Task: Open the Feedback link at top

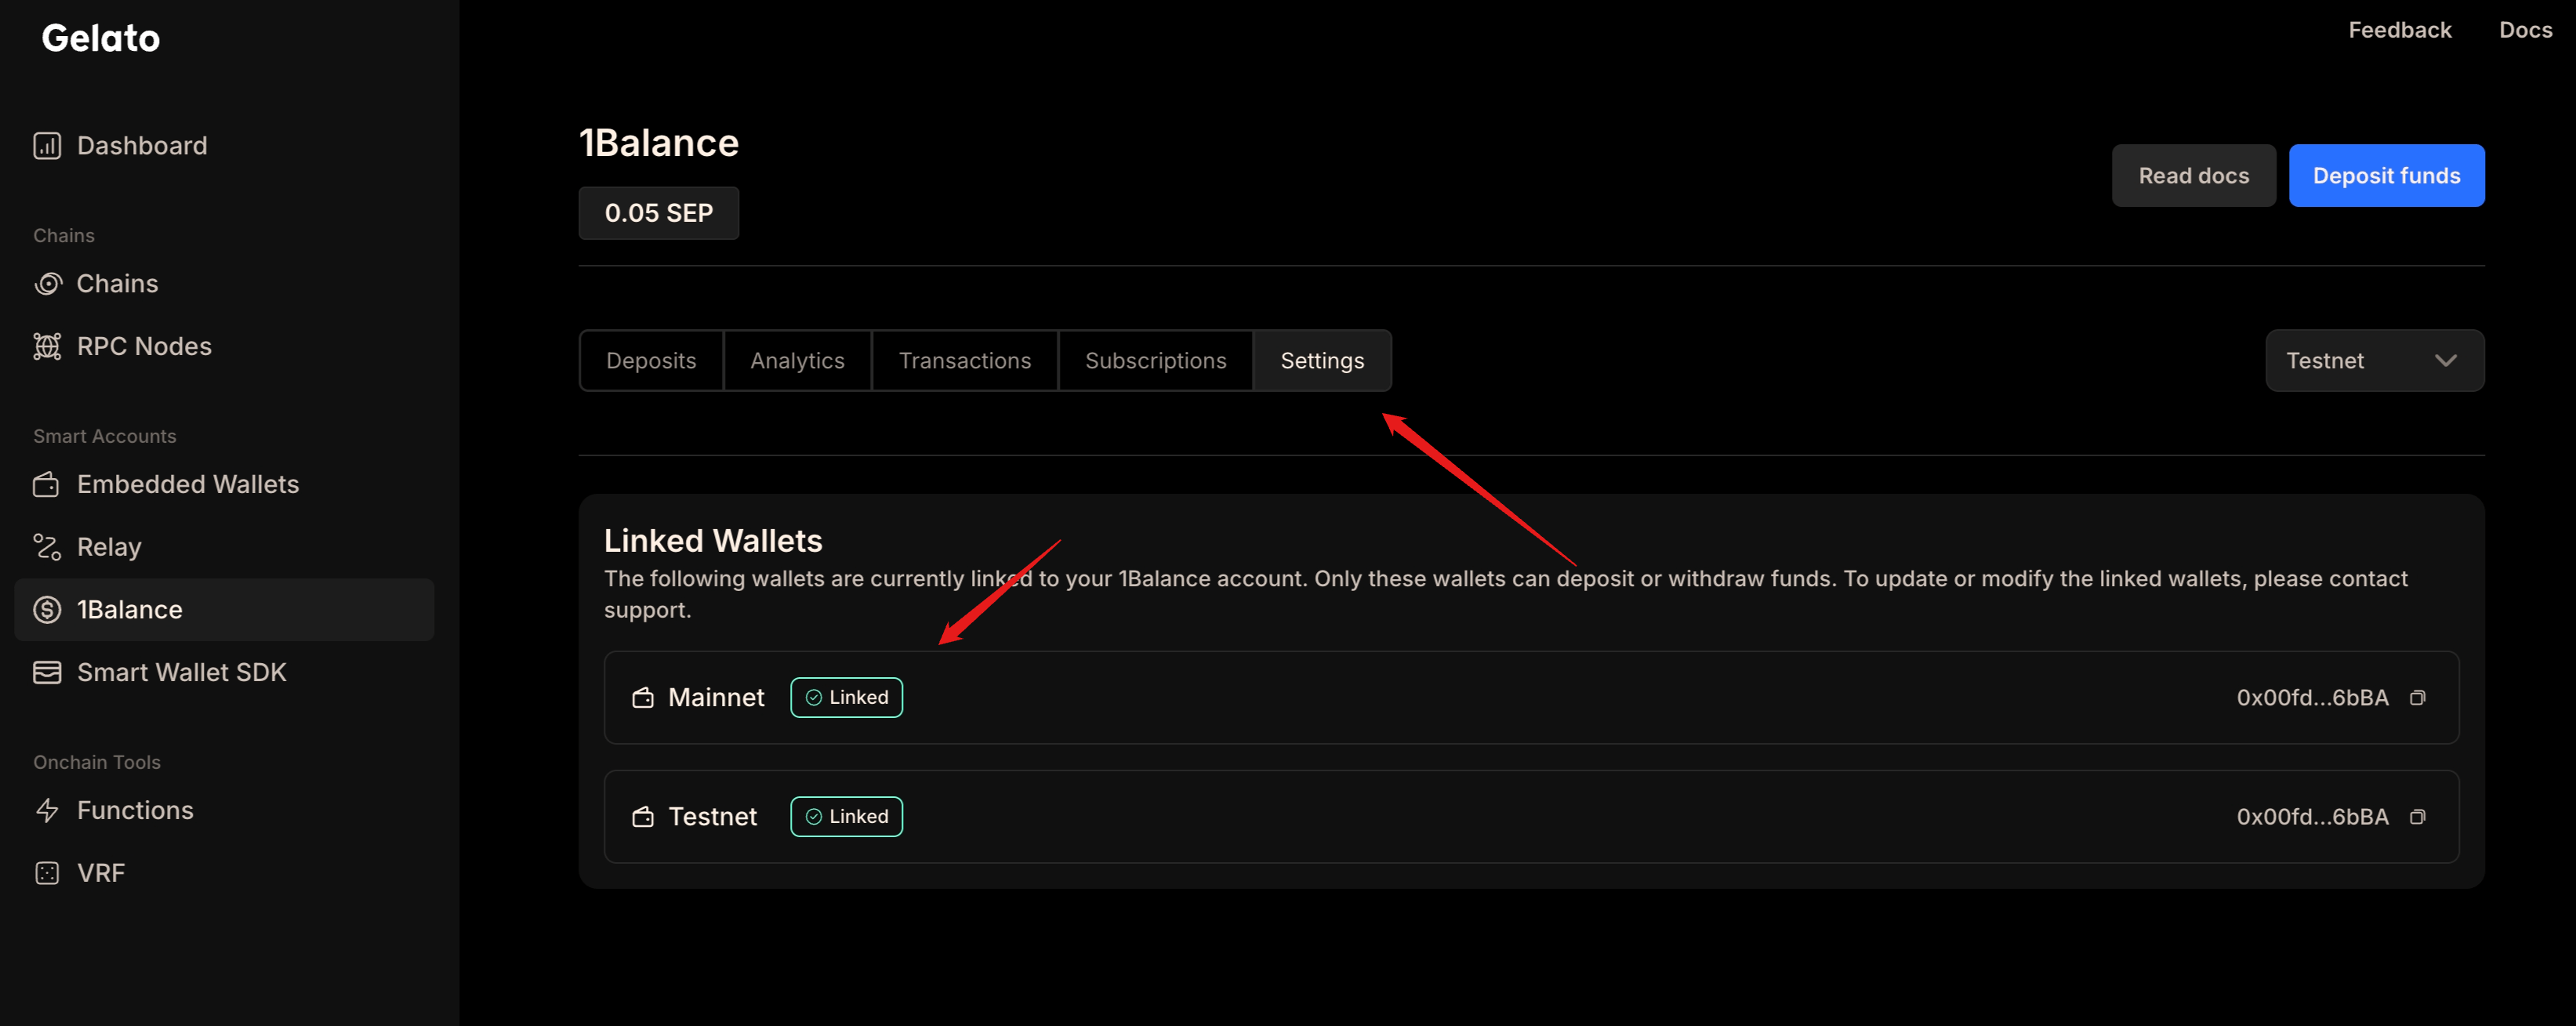Action: pyautogui.click(x=2399, y=30)
